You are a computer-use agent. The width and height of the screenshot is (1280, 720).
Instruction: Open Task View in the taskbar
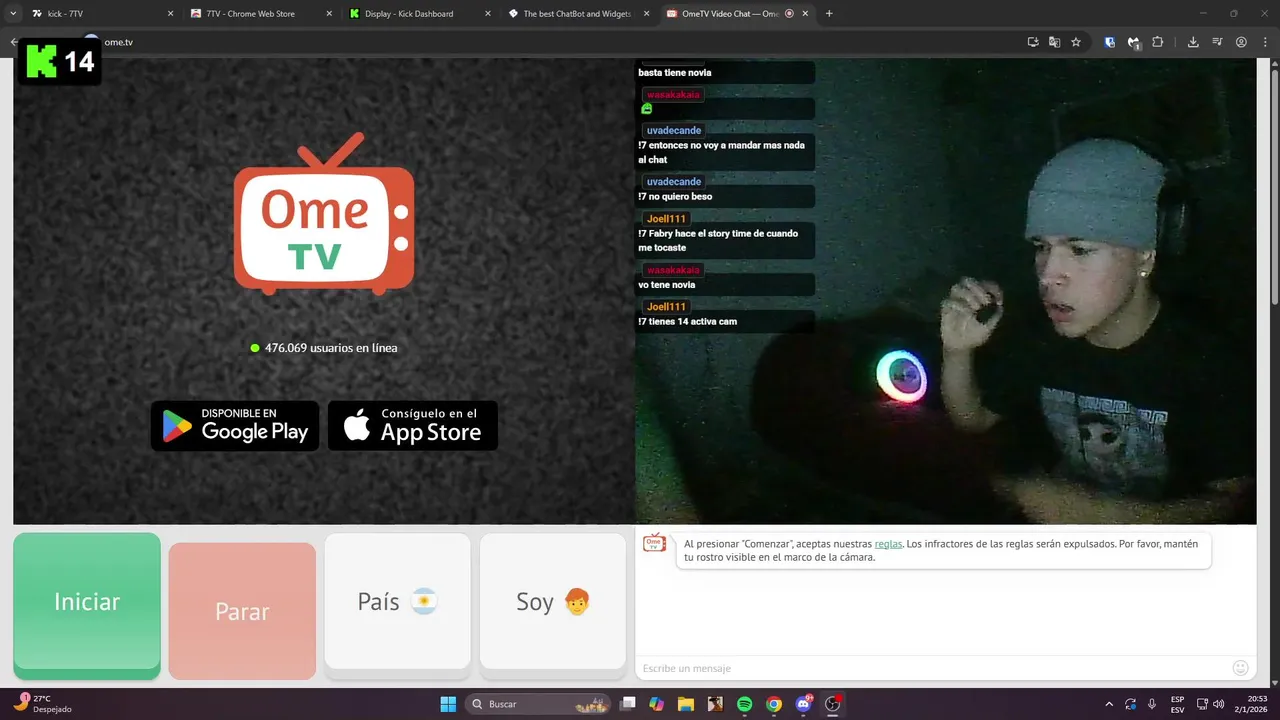628,704
